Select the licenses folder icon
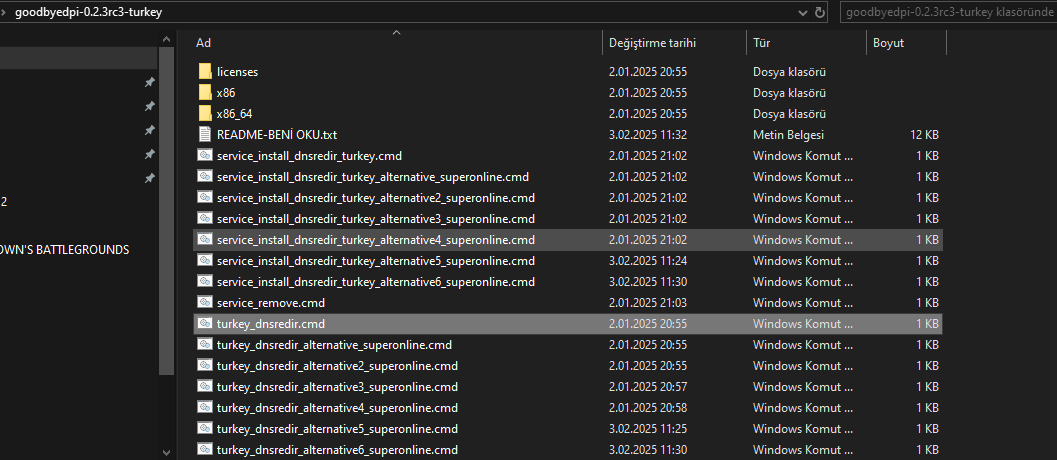The width and height of the screenshot is (1057, 460). click(x=205, y=71)
